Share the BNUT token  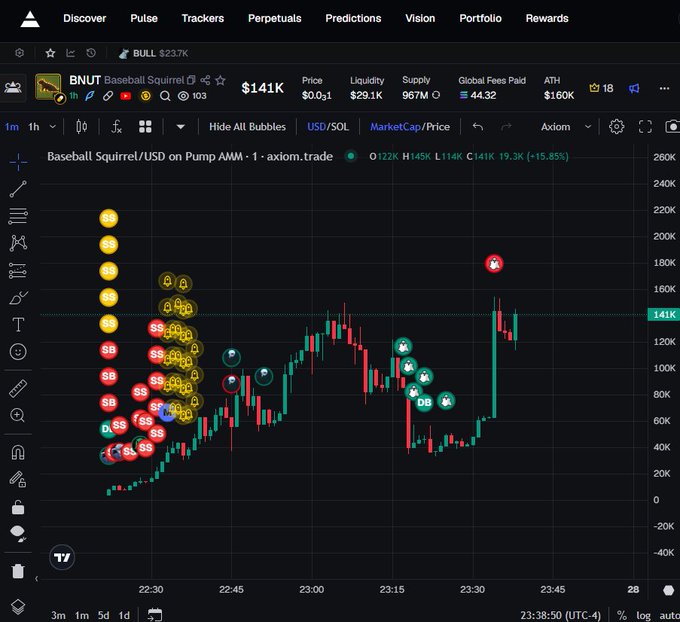tap(205, 80)
